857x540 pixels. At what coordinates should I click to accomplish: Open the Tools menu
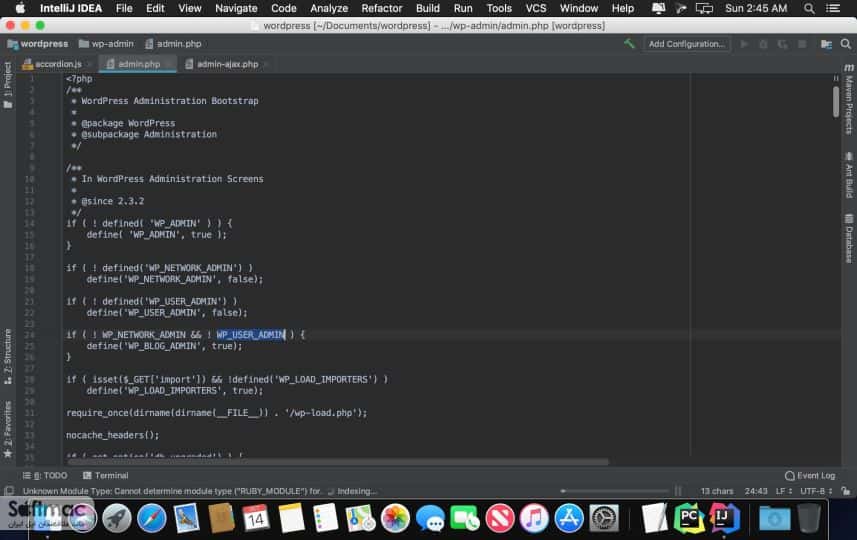point(499,8)
